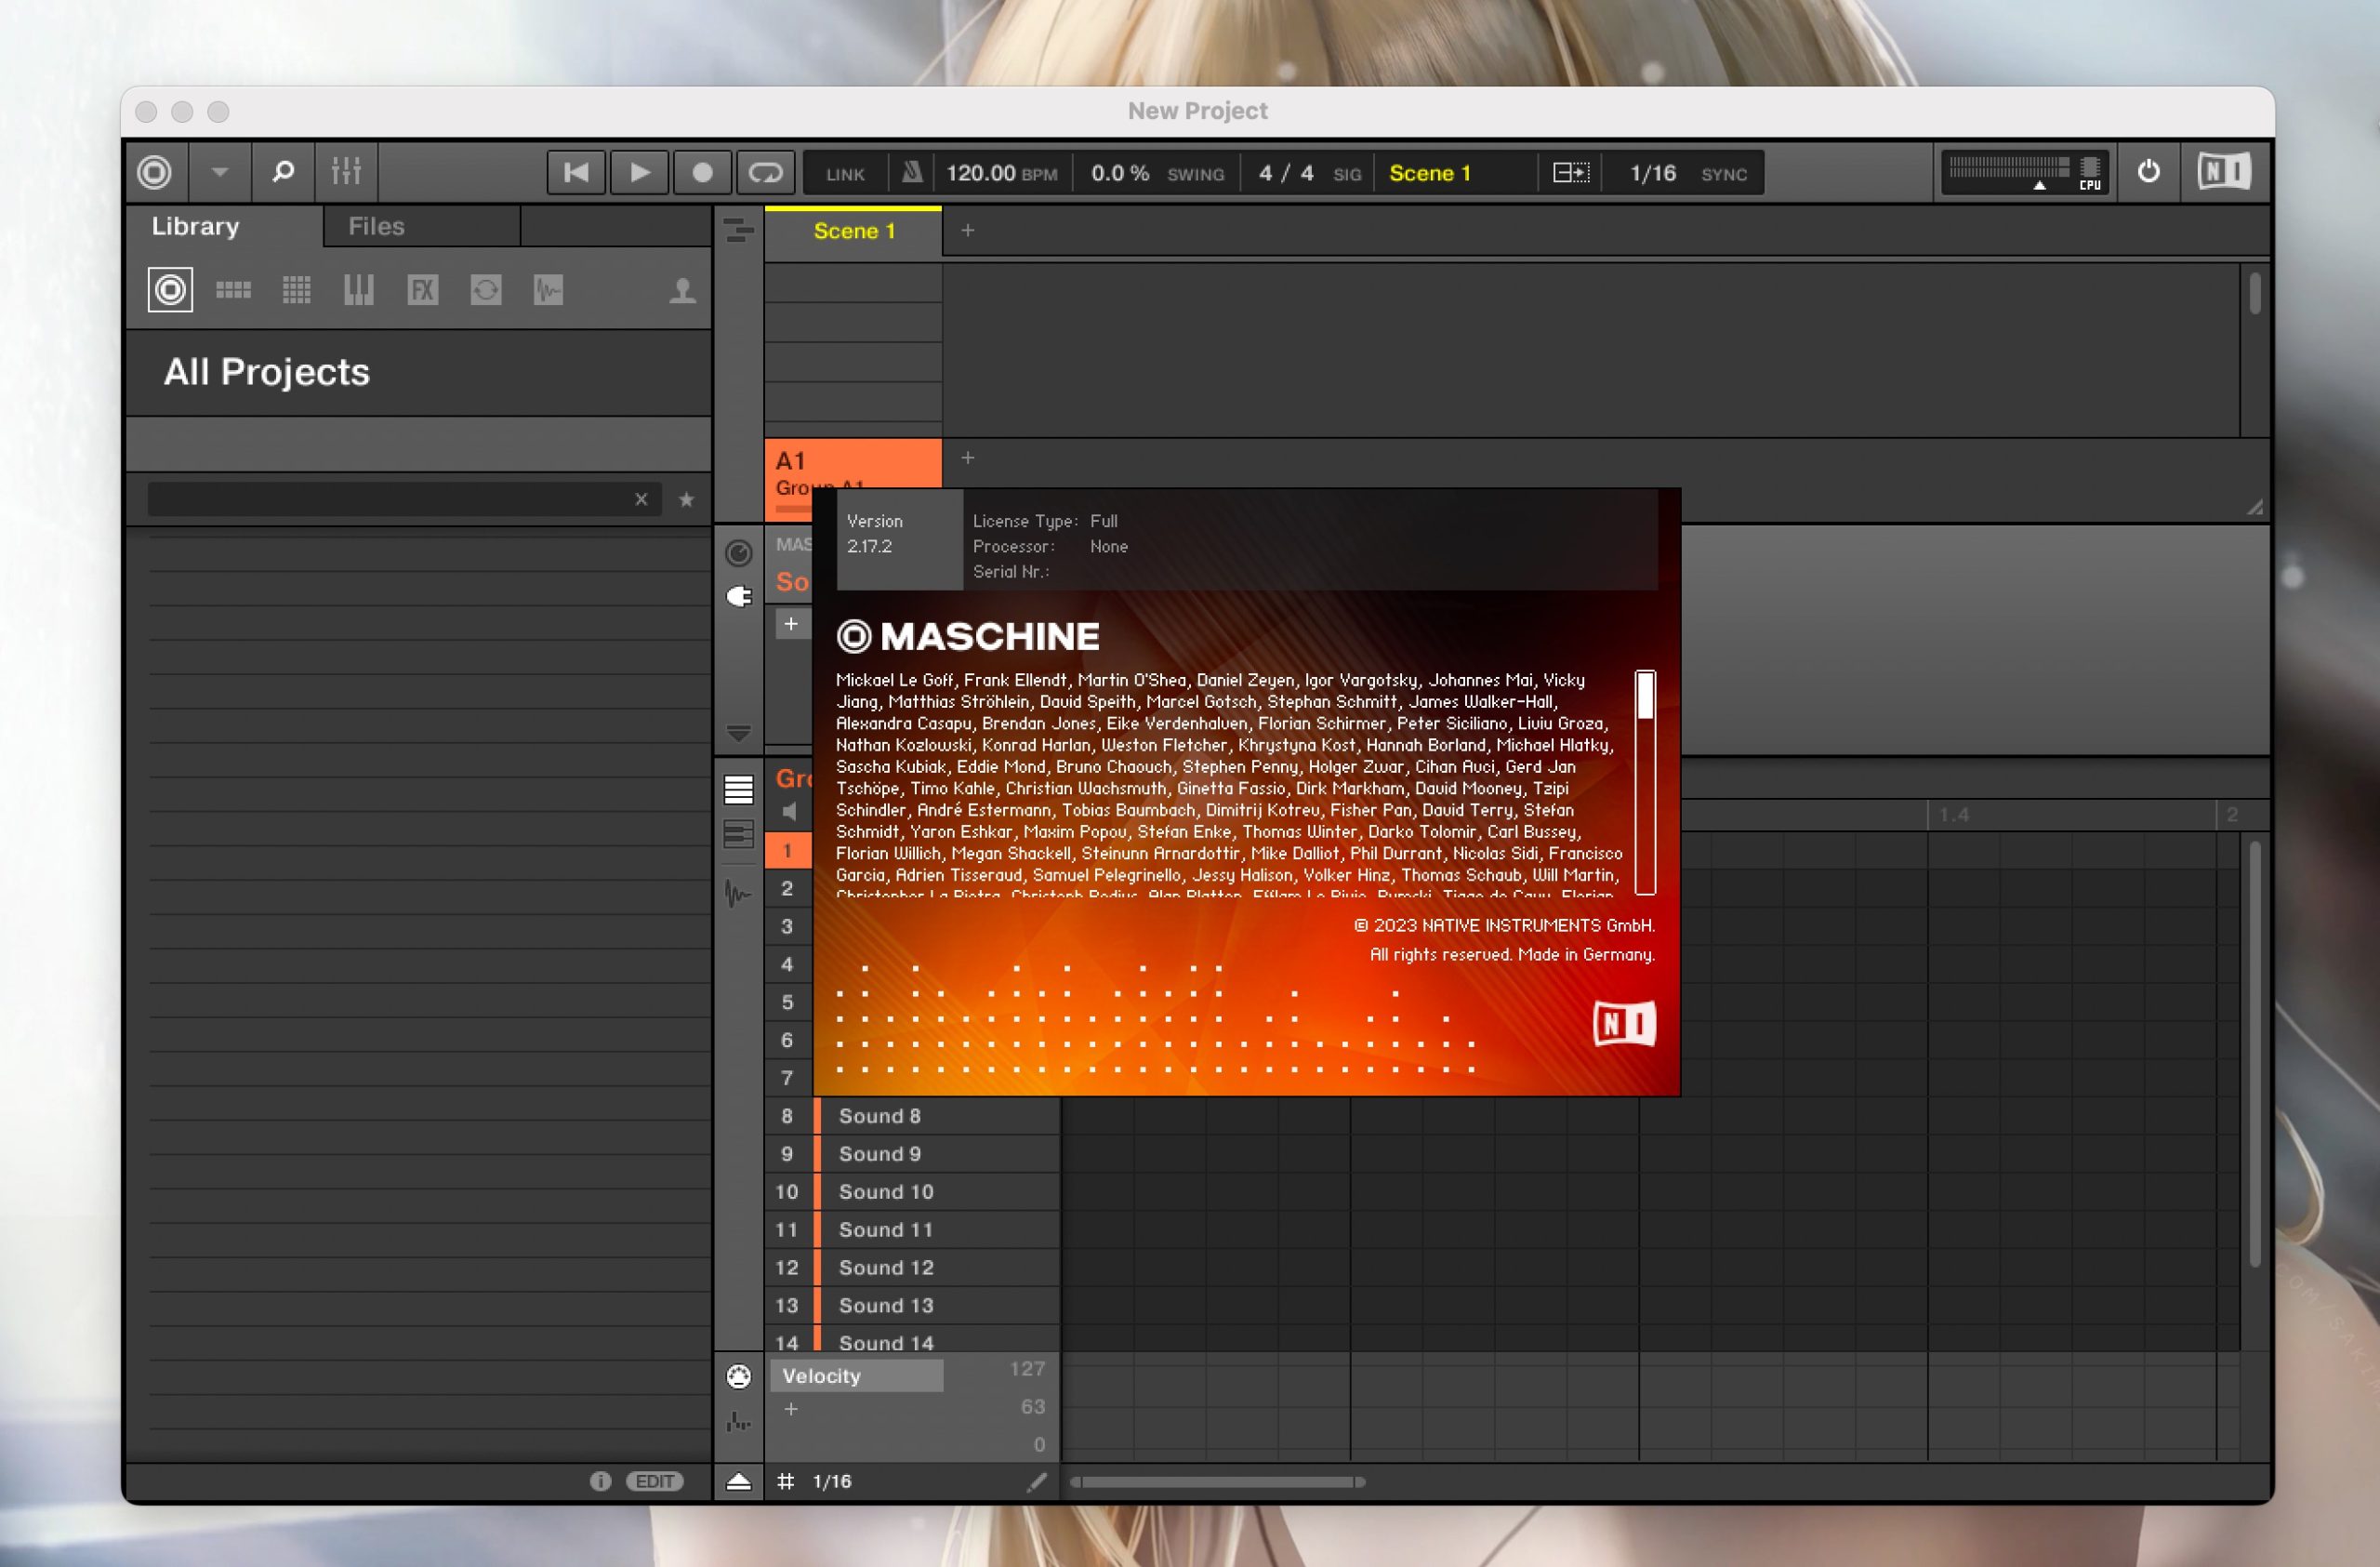Toggle the follow playhead icon

[1570, 173]
